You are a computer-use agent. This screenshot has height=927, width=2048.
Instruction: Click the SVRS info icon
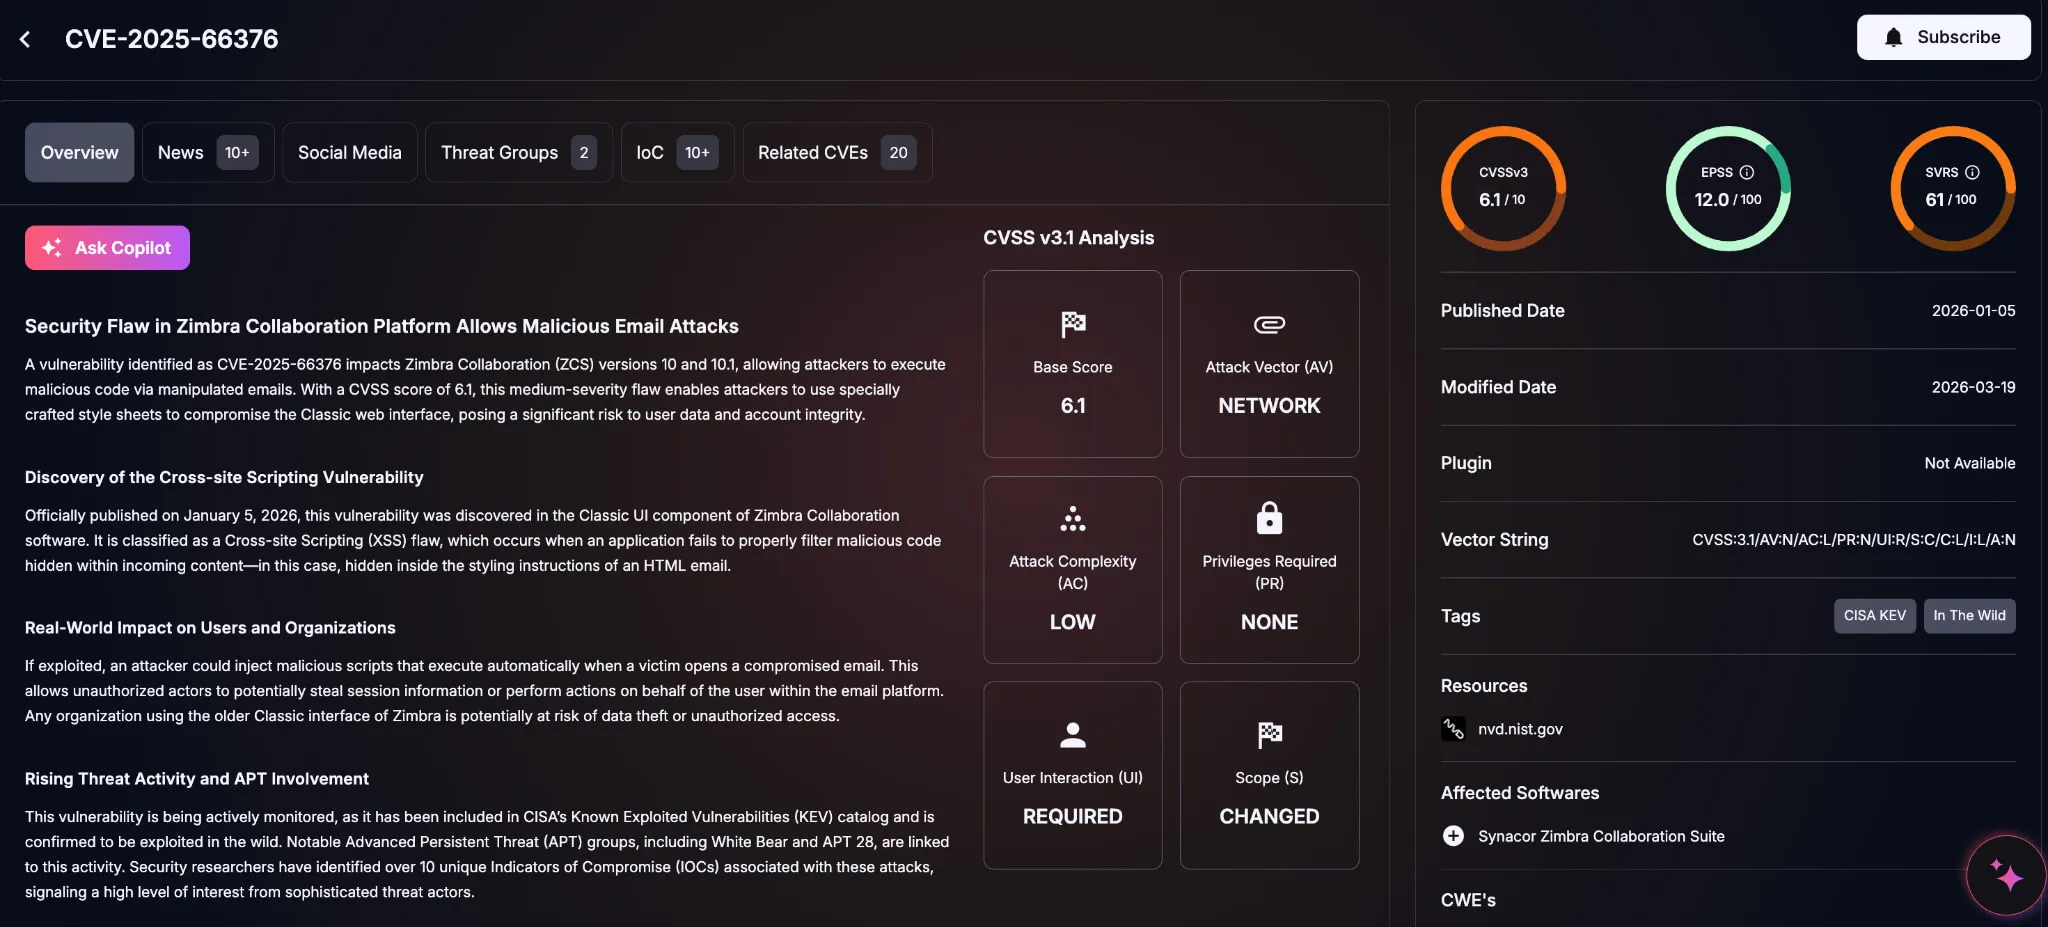(x=1972, y=172)
